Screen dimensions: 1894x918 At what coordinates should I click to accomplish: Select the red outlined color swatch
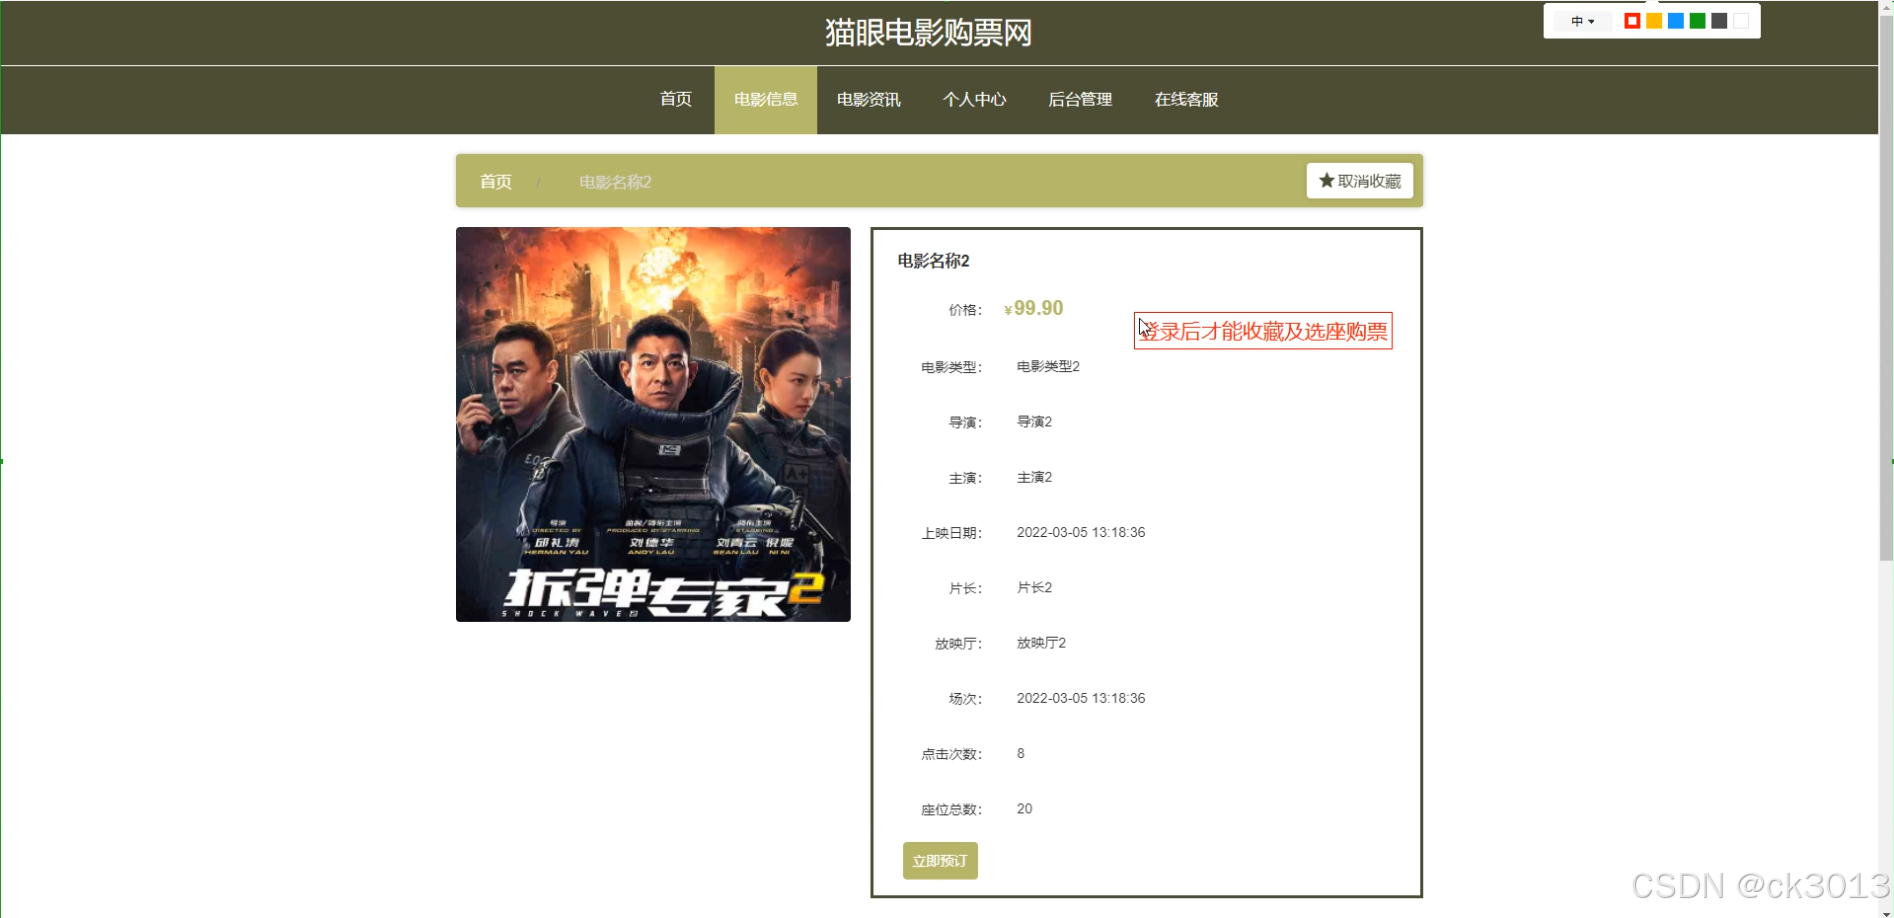tap(1632, 21)
